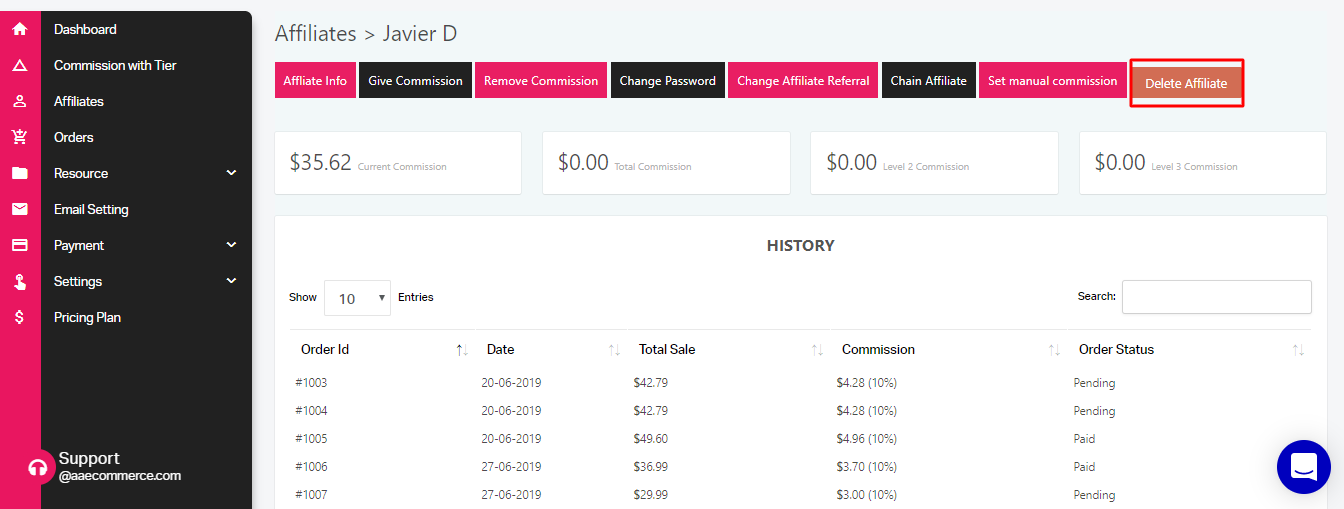The width and height of the screenshot is (1344, 509).
Task: Click the Orders shopping cart icon
Action: click(x=19, y=137)
